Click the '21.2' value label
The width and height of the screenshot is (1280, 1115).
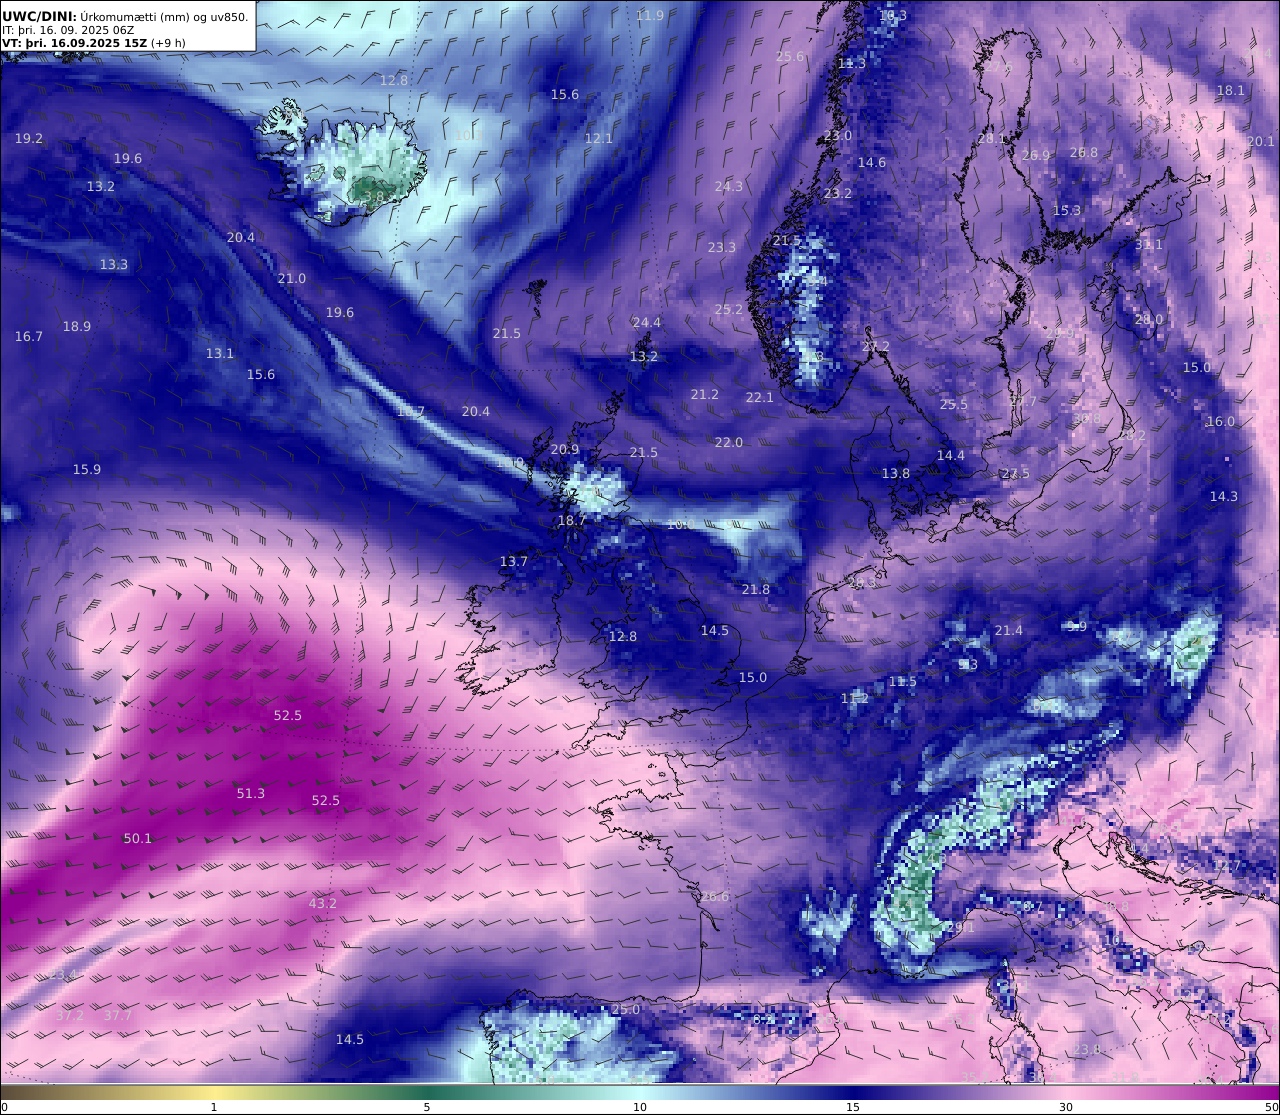coord(705,395)
